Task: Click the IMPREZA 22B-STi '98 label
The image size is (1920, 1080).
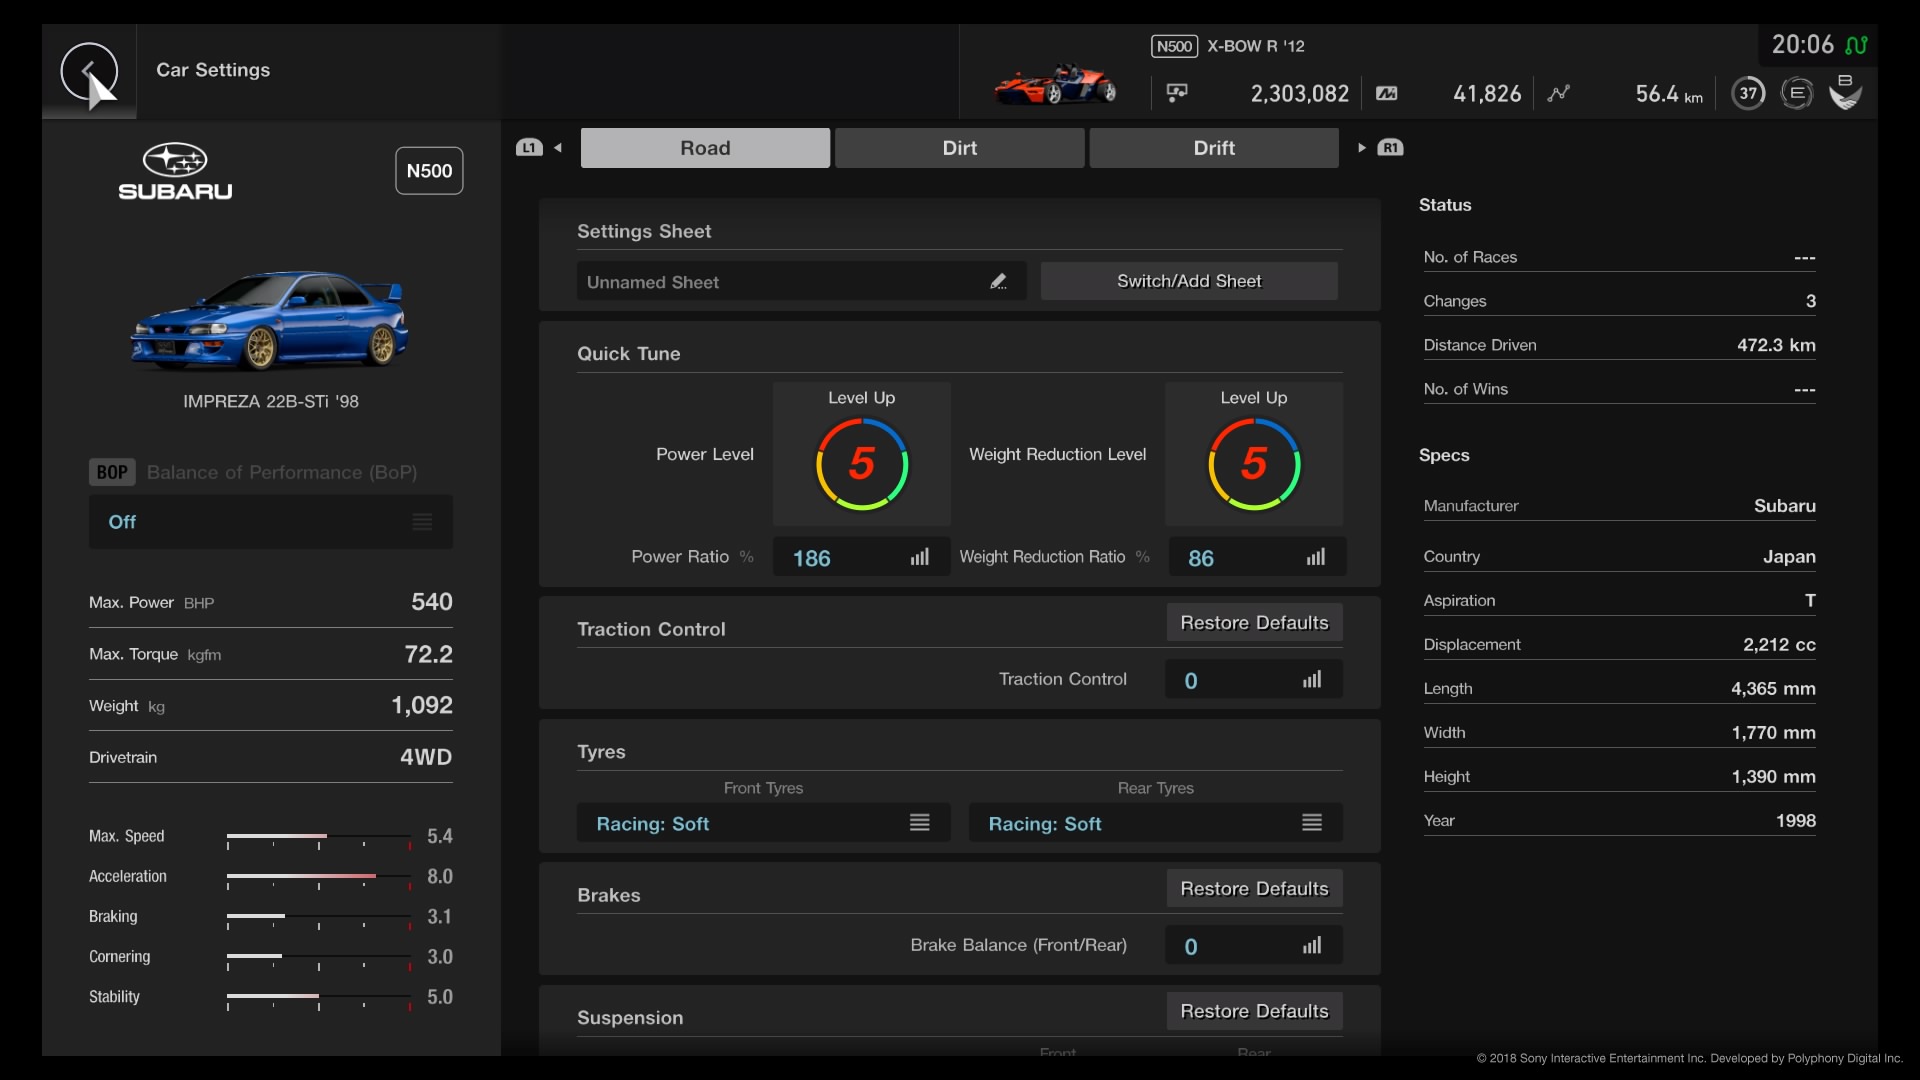Action: pyautogui.click(x=271, y=401)
